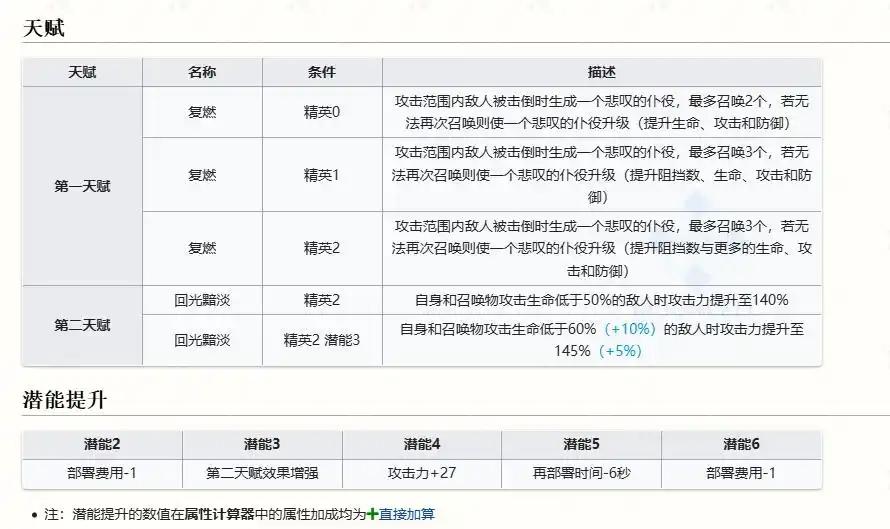Click the 潜能6 column header

(x=741, y=445)
